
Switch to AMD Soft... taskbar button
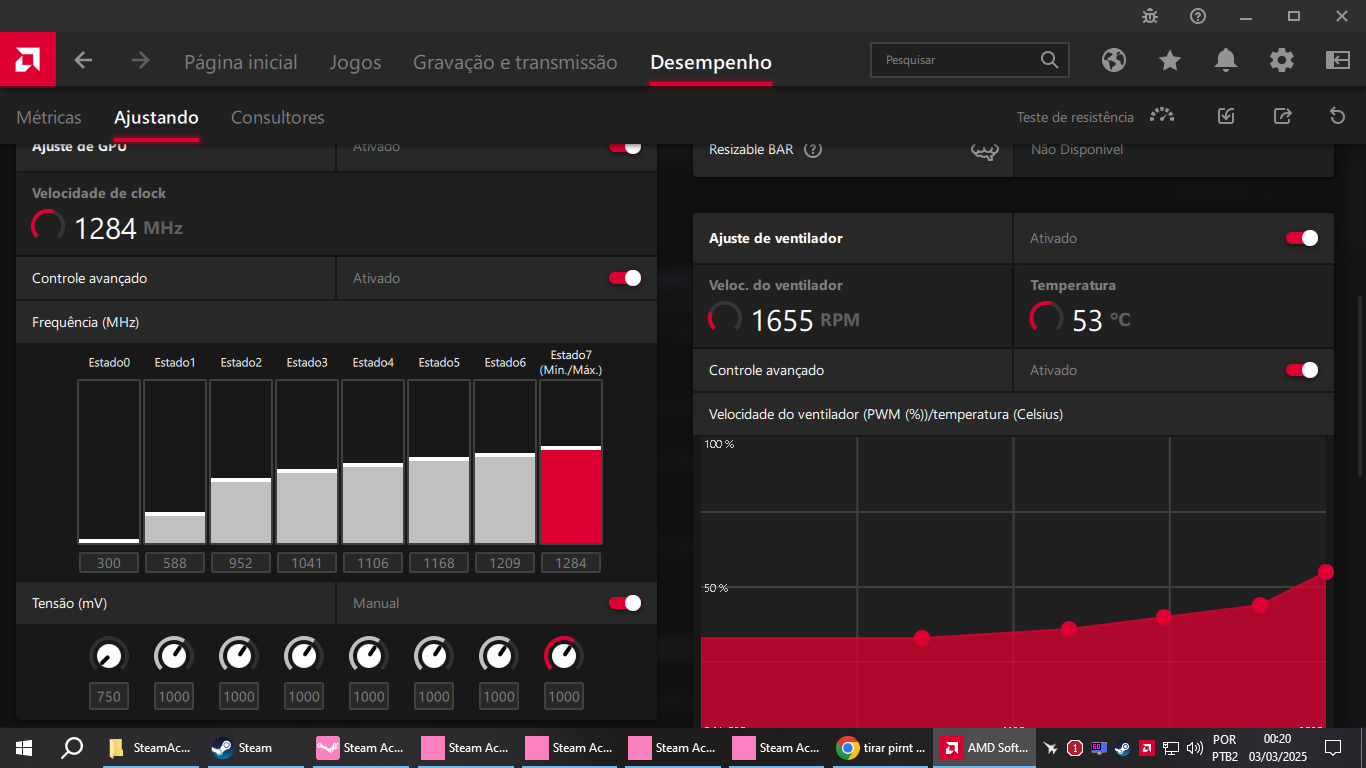985,747
